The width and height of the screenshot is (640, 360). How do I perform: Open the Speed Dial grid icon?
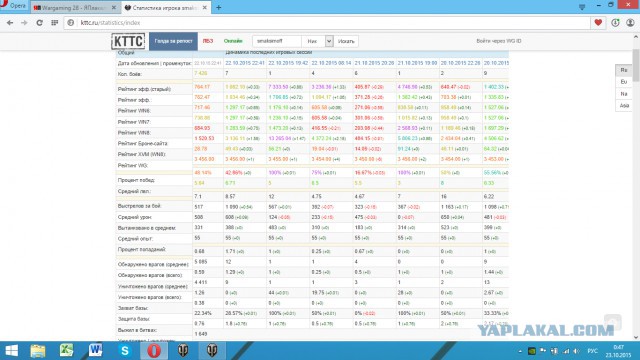tap(55, 23)
